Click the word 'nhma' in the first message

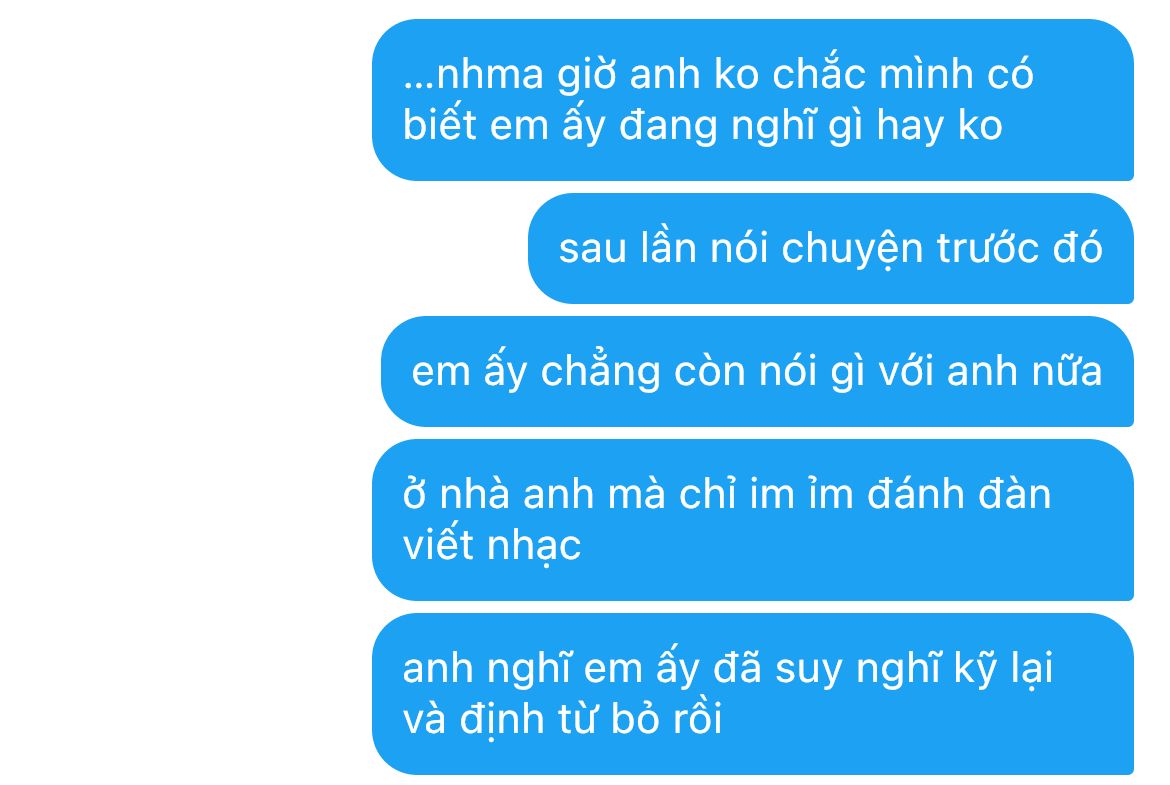tap(489, 75)
